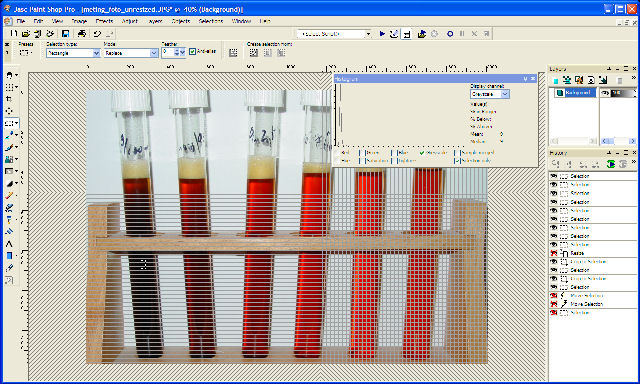Open the Effects menu
This screenshot has width=640, height=384.
click(104, 21)
